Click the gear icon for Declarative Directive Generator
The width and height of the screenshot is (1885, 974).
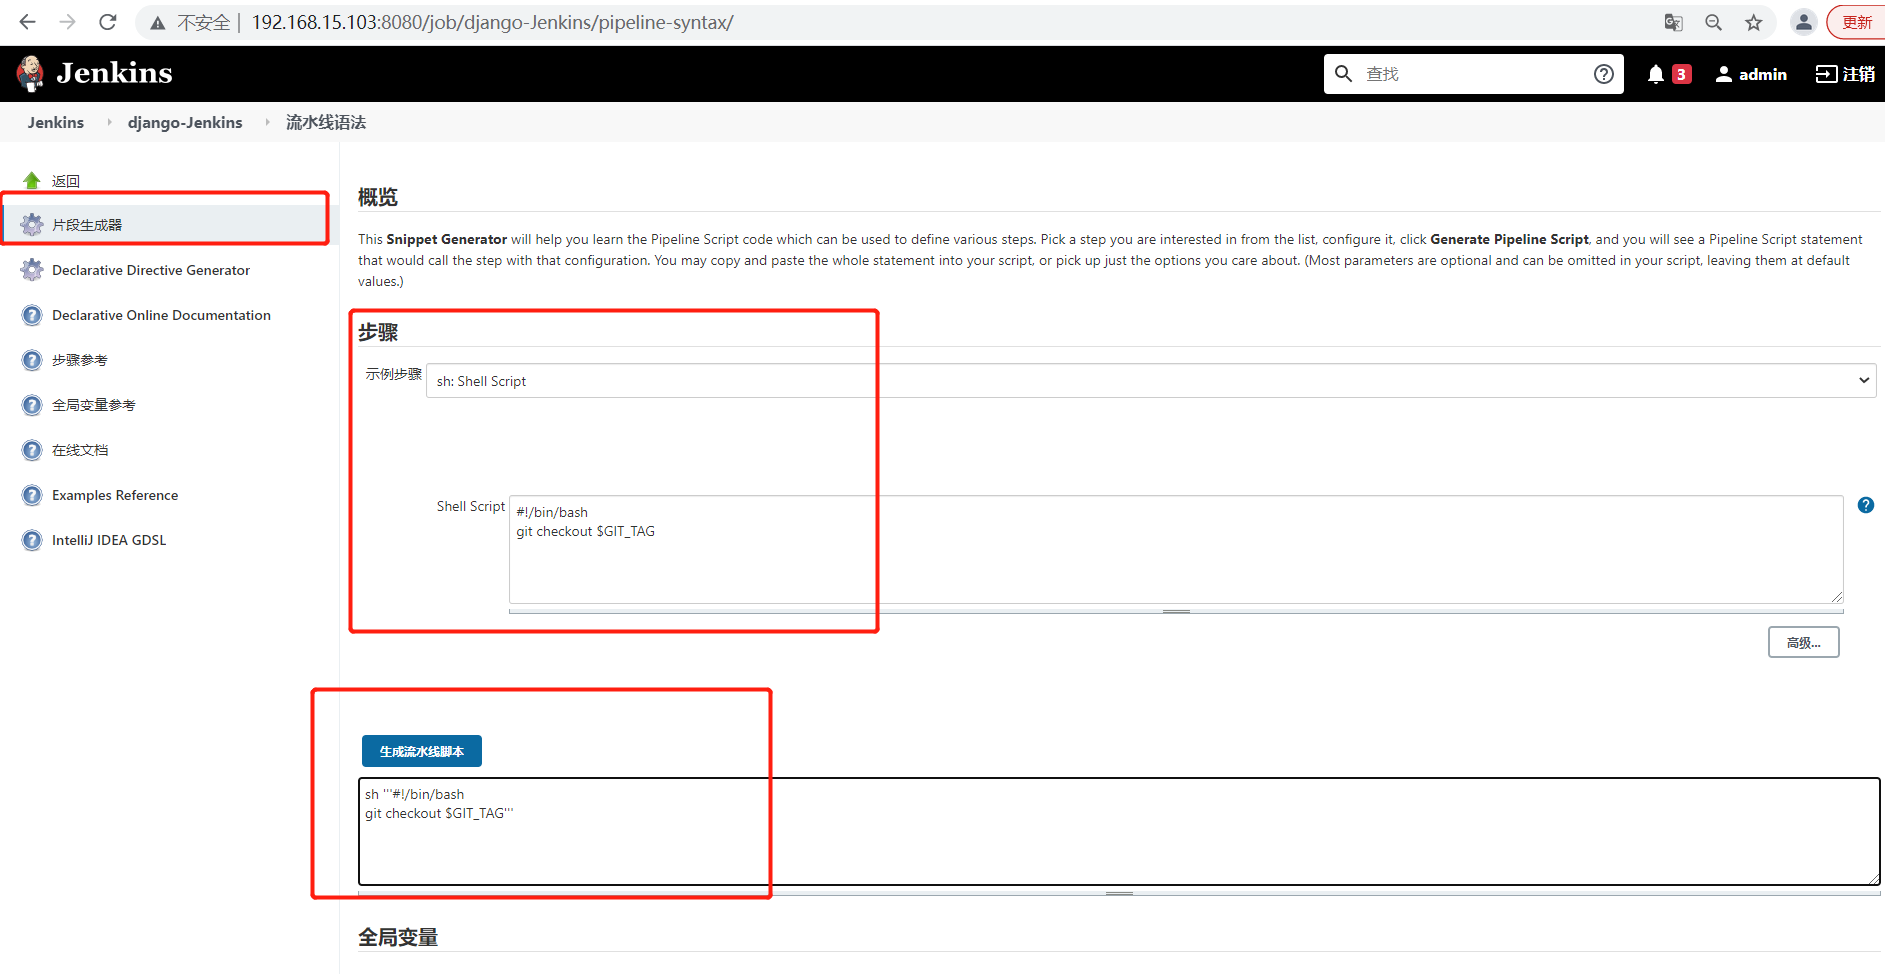[32, 269]
